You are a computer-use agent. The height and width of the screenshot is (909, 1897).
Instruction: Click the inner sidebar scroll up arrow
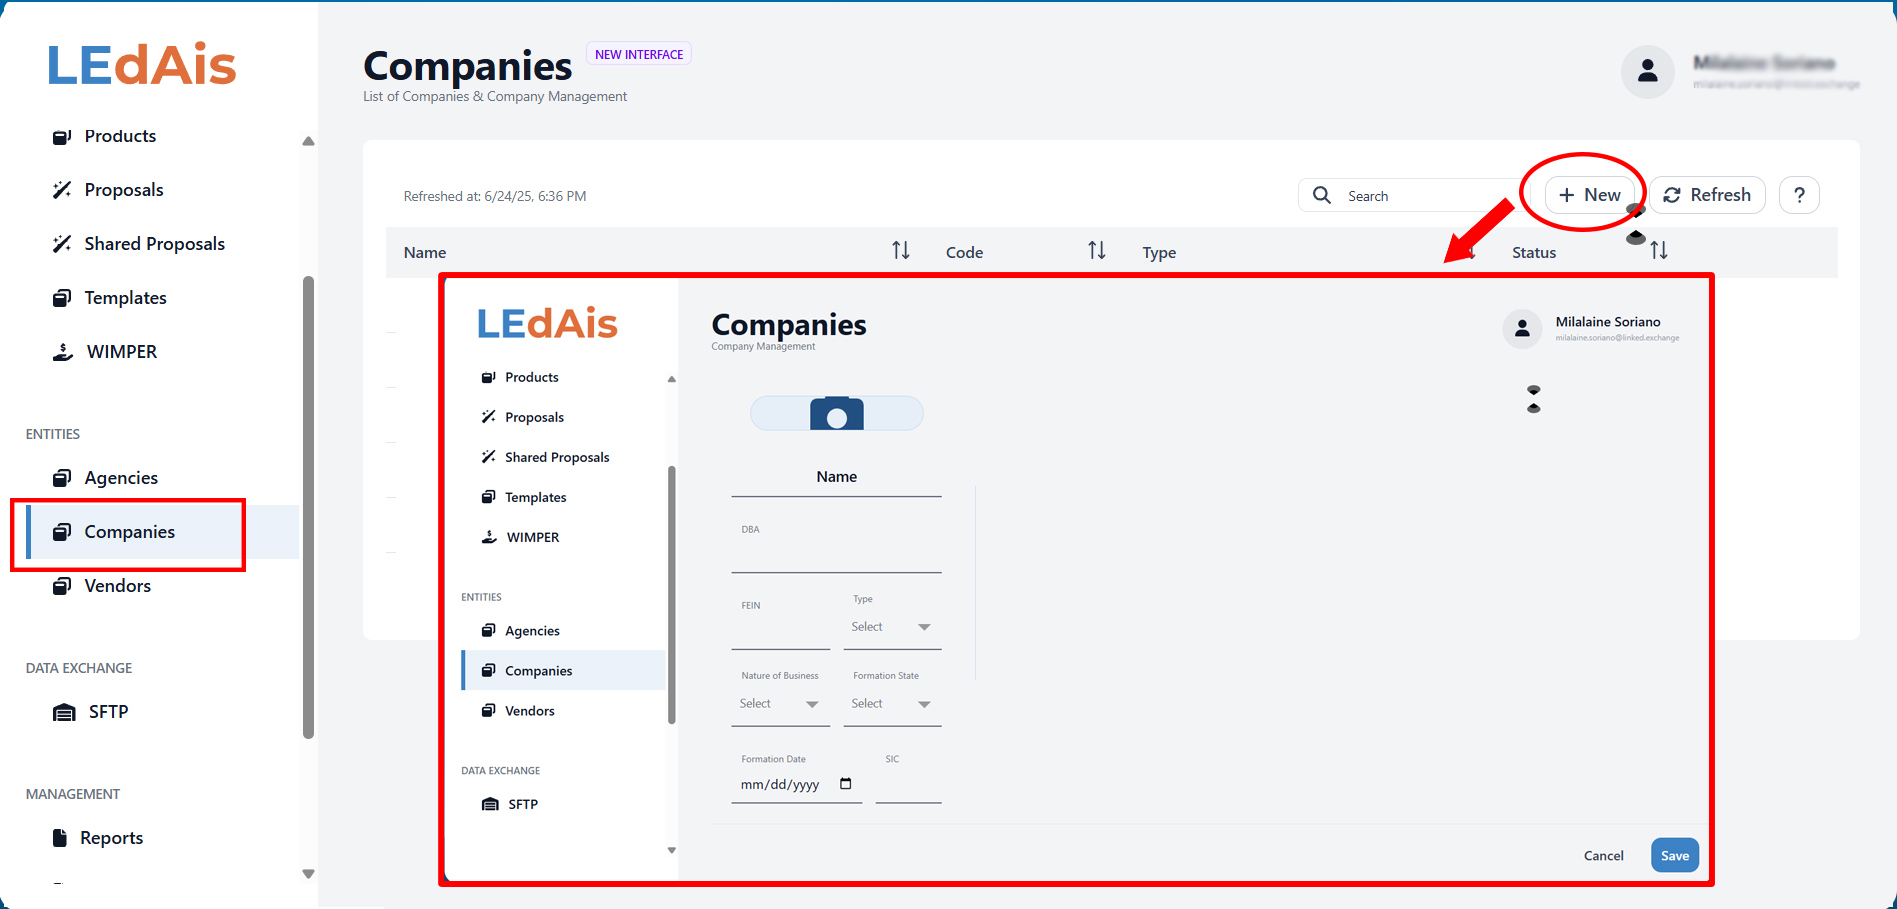click(672, 380)
